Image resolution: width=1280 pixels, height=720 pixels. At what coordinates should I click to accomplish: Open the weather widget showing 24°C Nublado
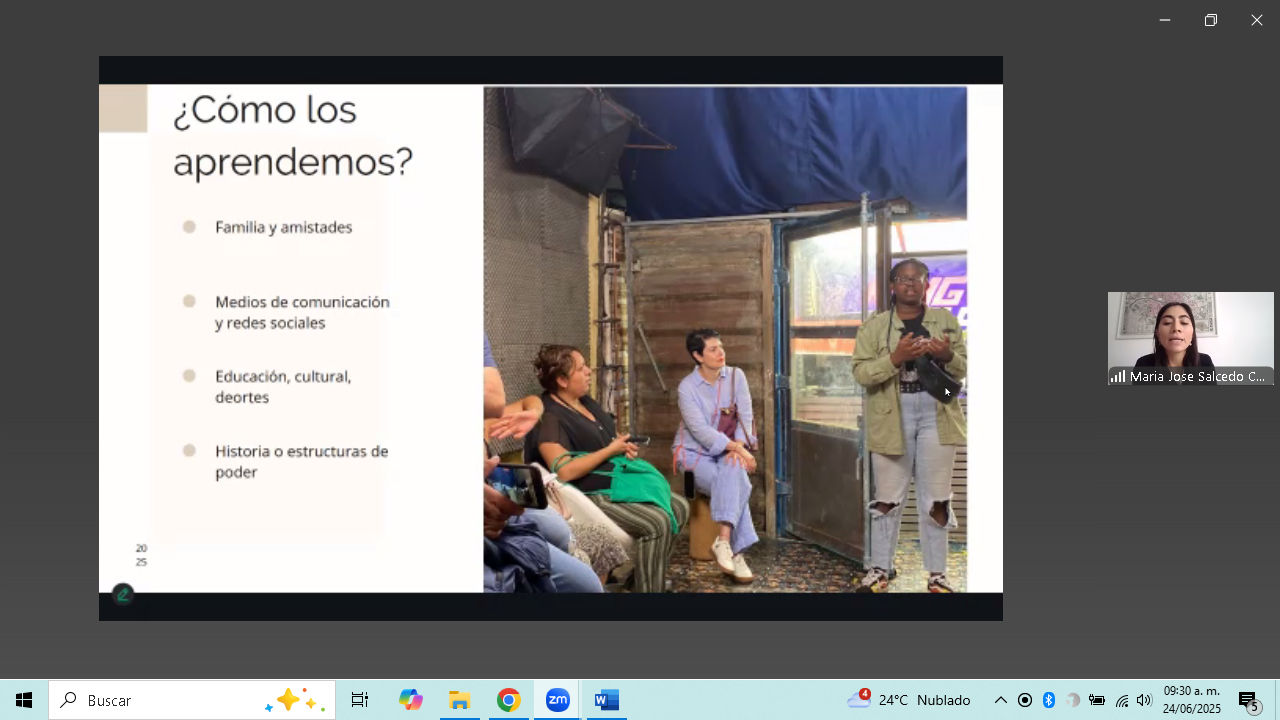click(908, 700)
